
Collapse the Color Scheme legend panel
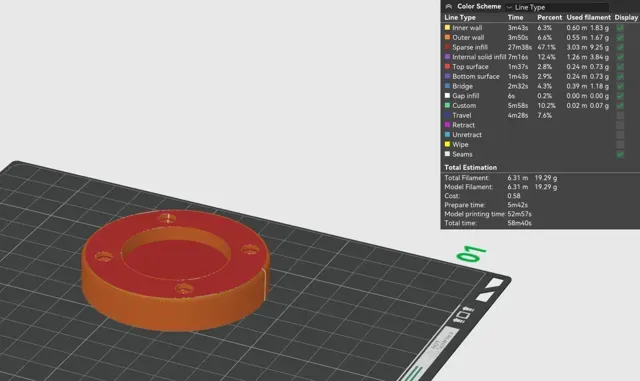tap(448, 6)
